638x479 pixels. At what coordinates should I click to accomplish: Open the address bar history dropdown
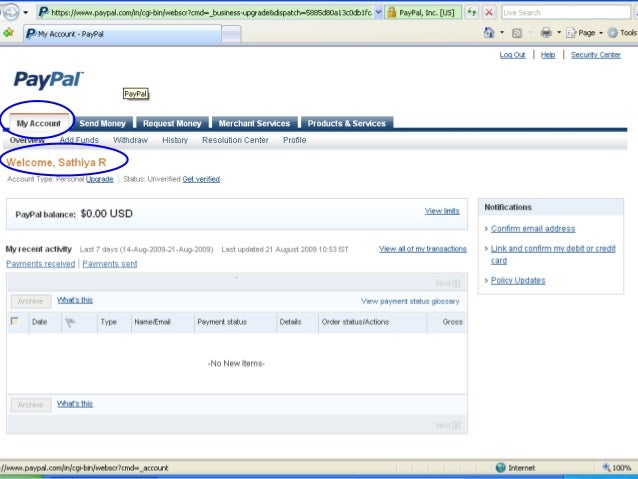[x=378, y=12]
